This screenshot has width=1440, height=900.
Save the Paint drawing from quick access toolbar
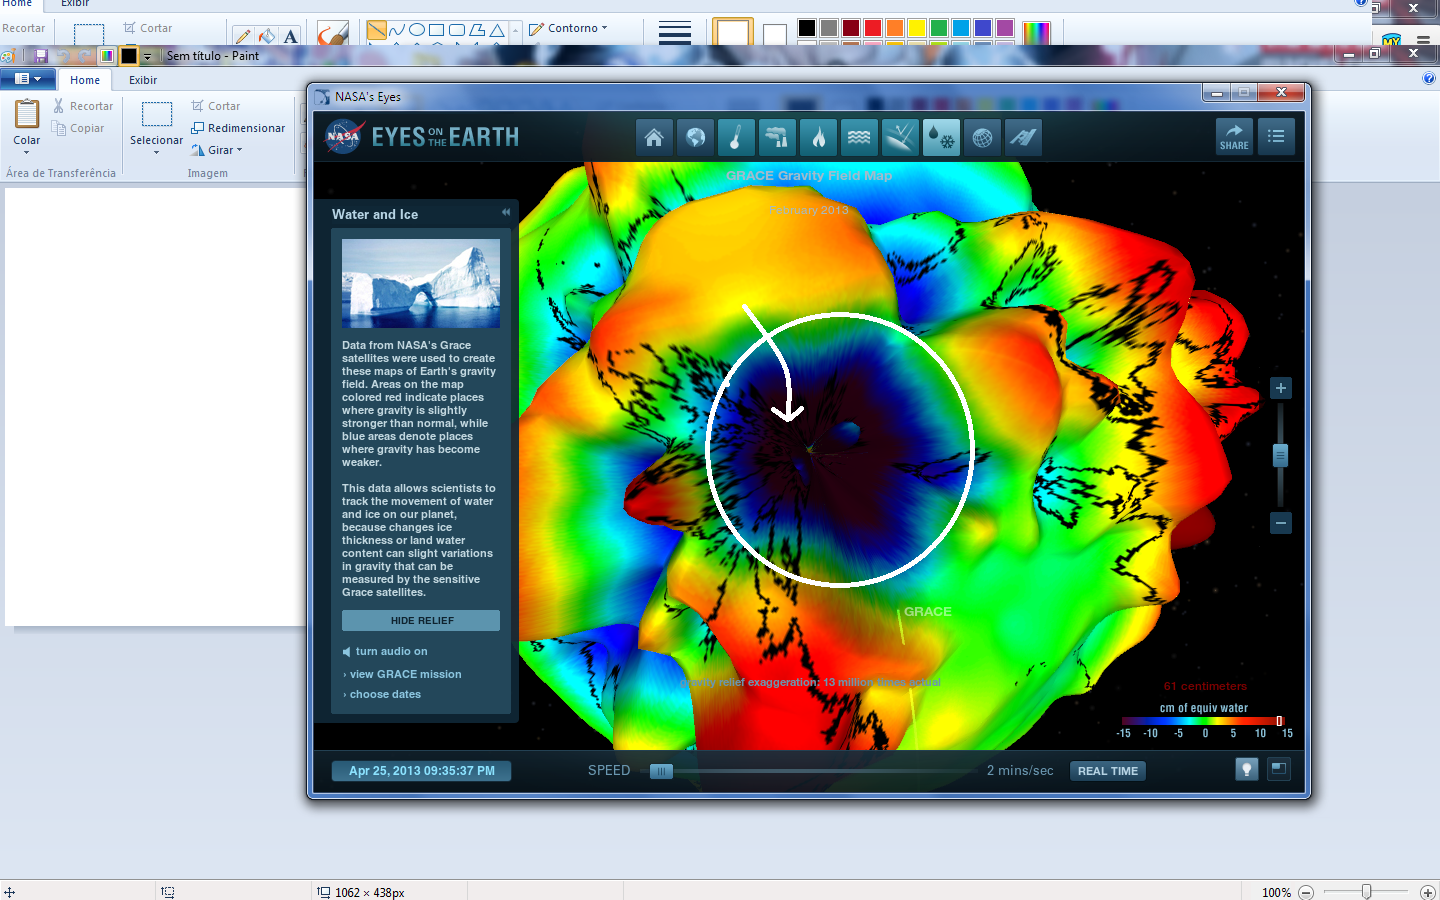[x=41, y=56]
